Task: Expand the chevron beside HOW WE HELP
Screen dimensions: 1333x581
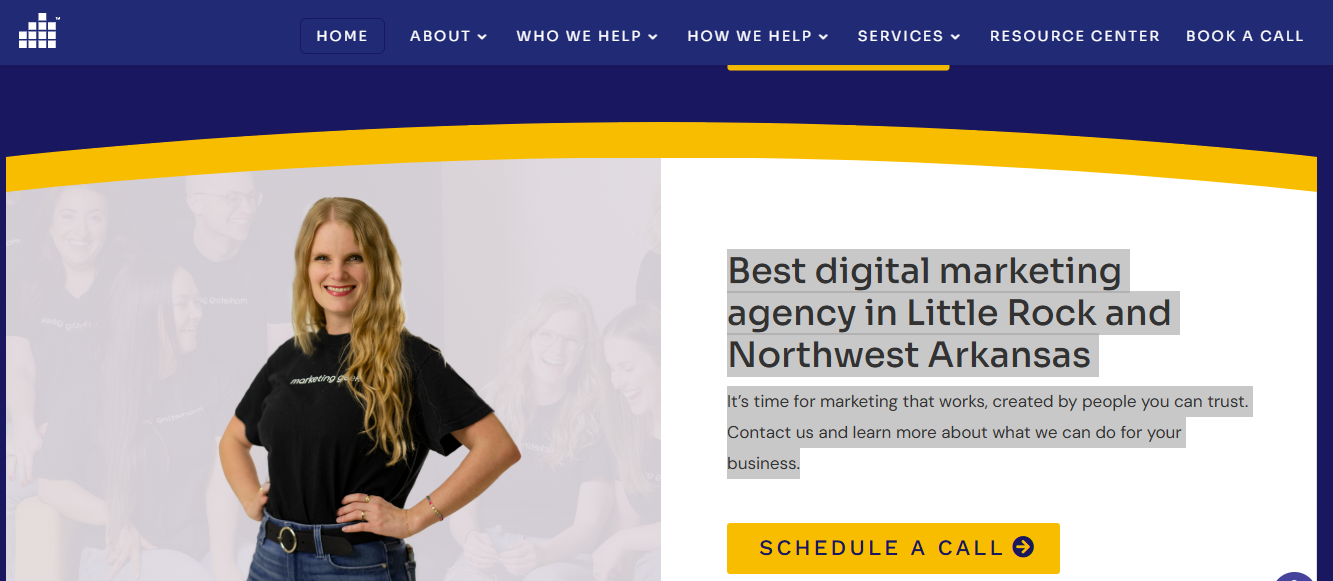Action: [824, 37]
